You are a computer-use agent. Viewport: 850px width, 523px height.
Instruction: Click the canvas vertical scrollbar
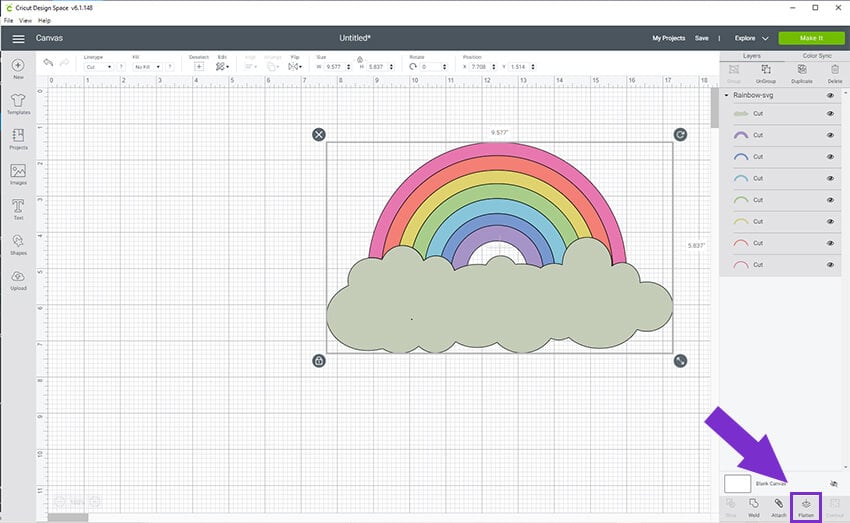point(714,107)
